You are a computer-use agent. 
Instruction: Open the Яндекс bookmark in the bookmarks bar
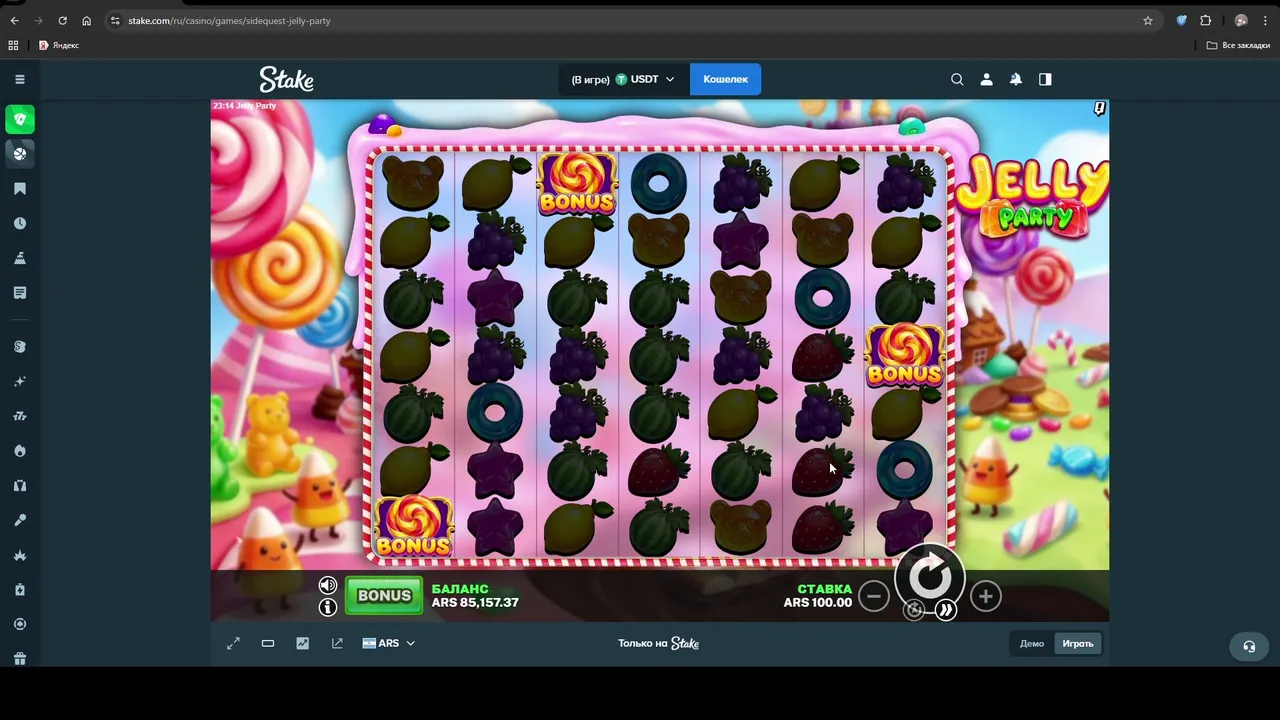tap(59, 45)
